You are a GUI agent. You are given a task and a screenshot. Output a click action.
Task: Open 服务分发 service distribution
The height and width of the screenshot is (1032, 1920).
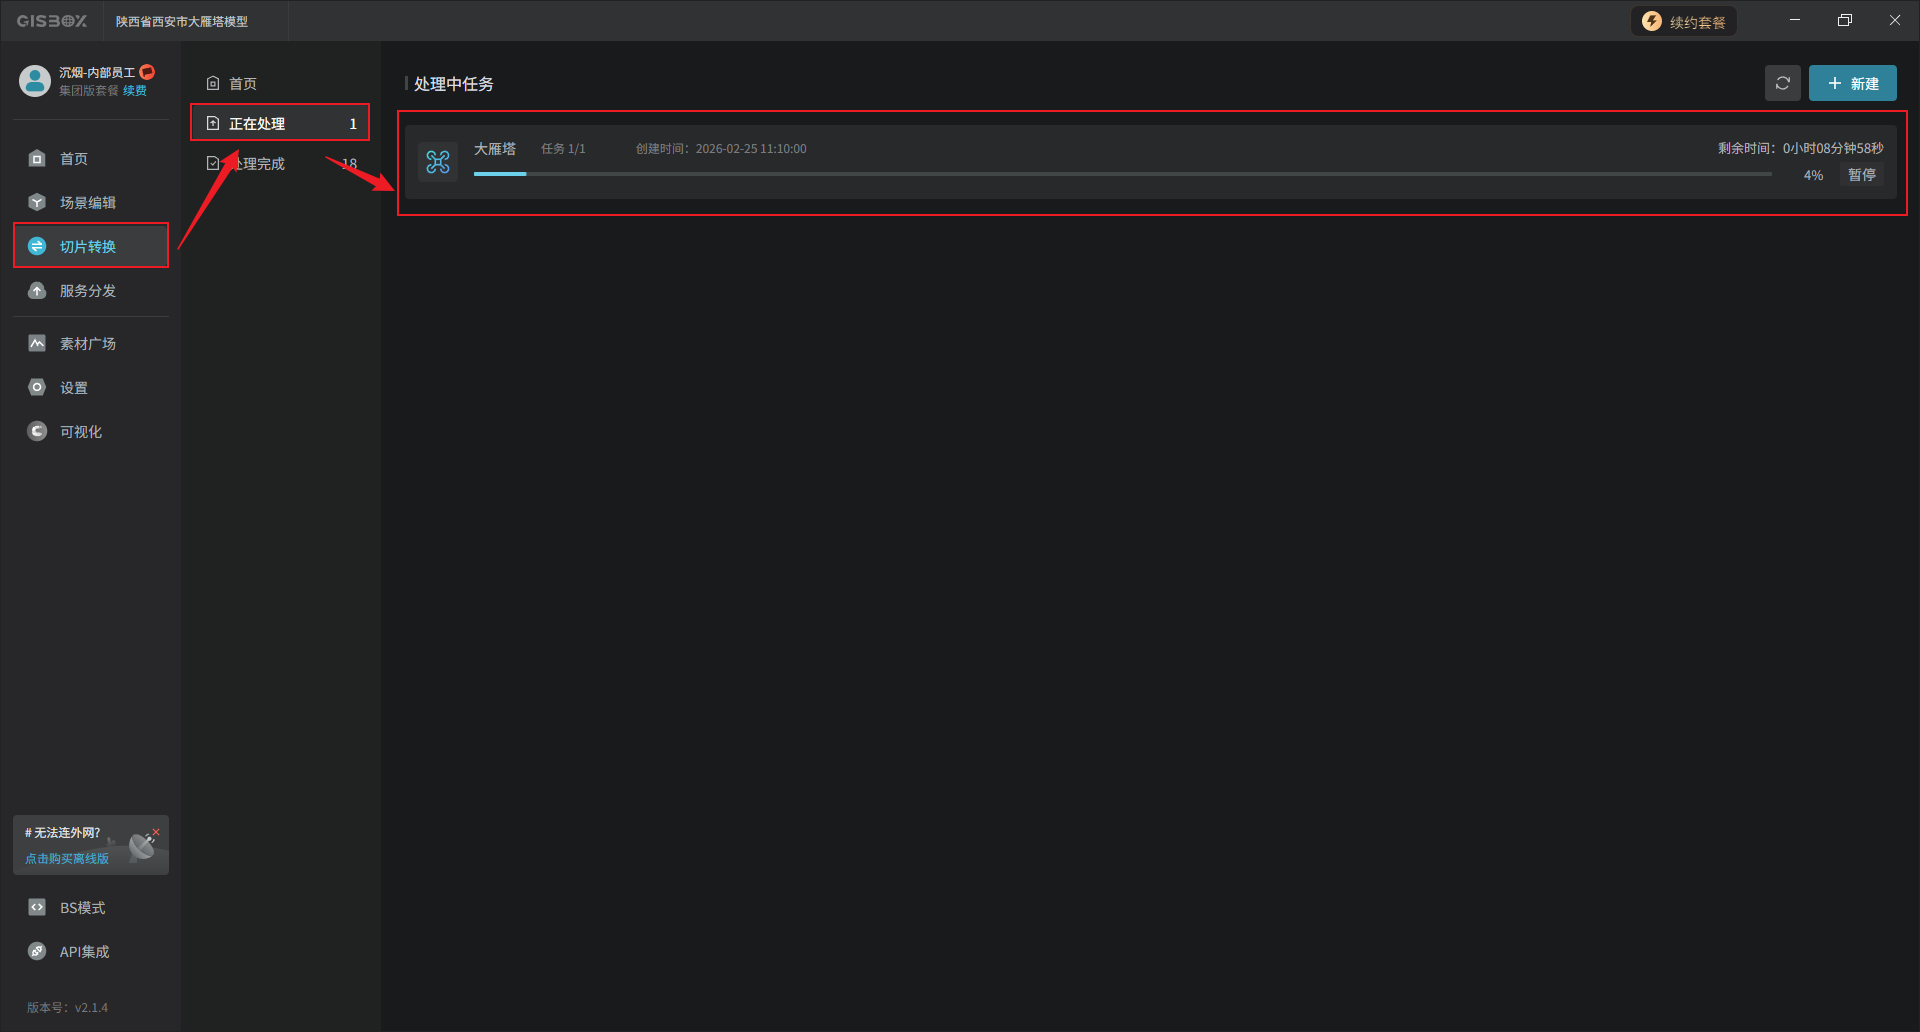point(87,291)
